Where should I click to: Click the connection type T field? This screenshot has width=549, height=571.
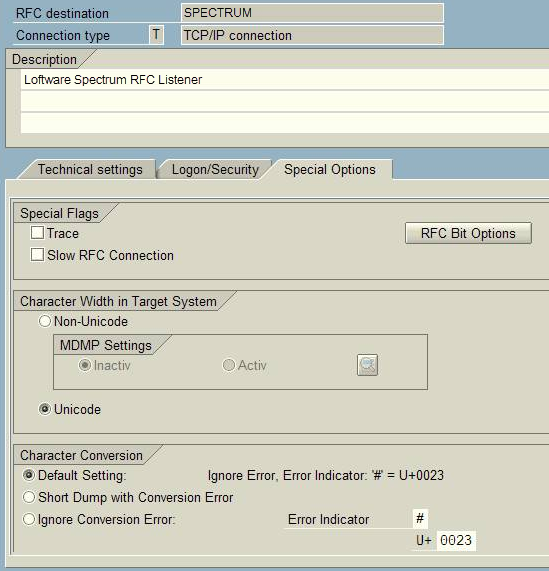pyautogui.click(x=156, y=35)
